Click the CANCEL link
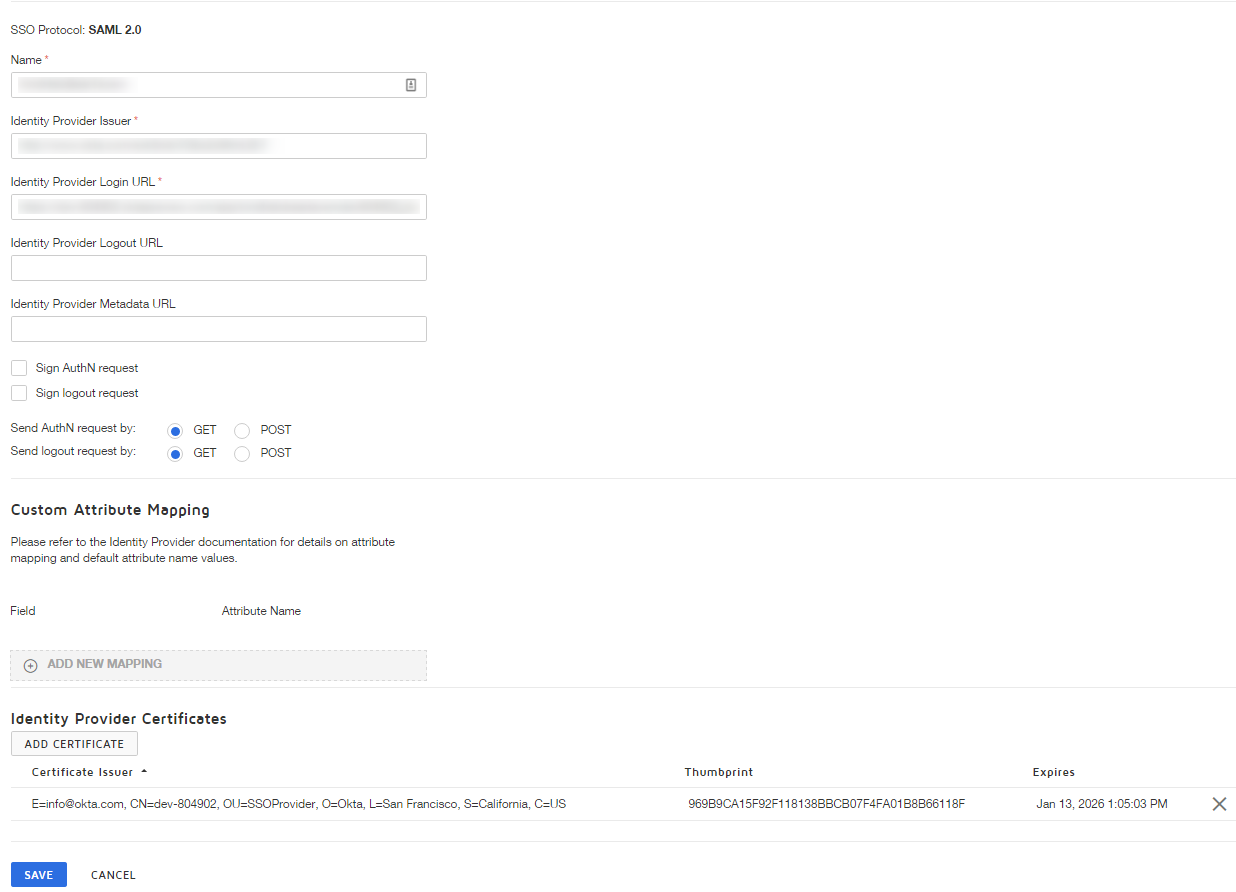The image size is (1236, 892). [112, 874]
